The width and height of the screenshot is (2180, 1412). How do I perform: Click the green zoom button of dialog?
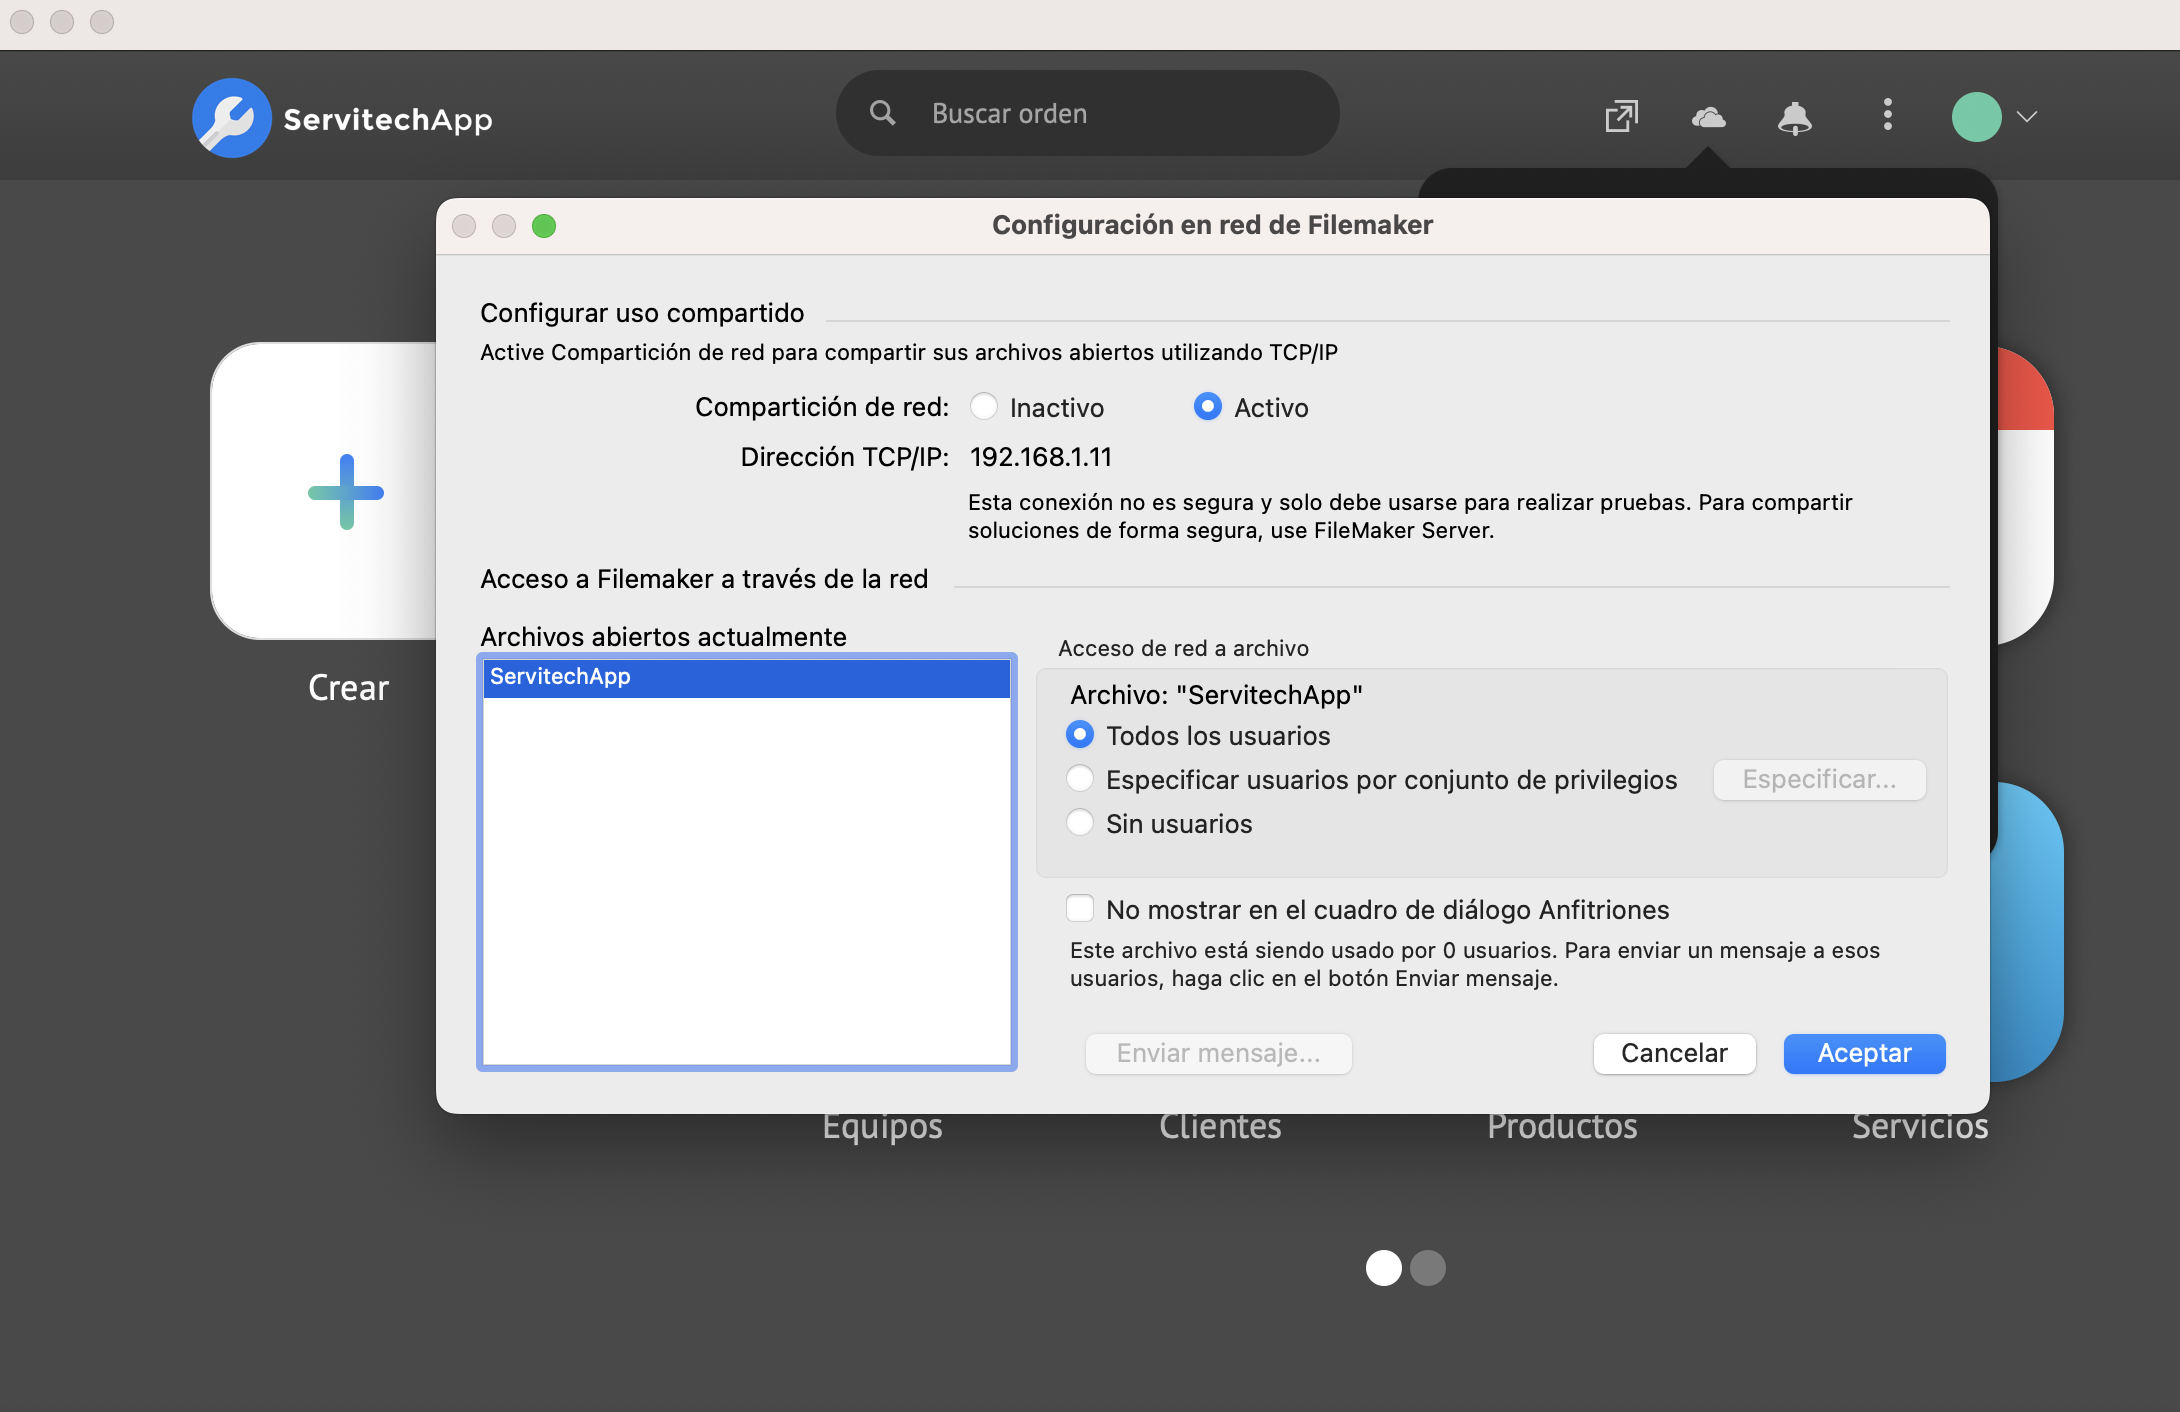tap(544, 226)
